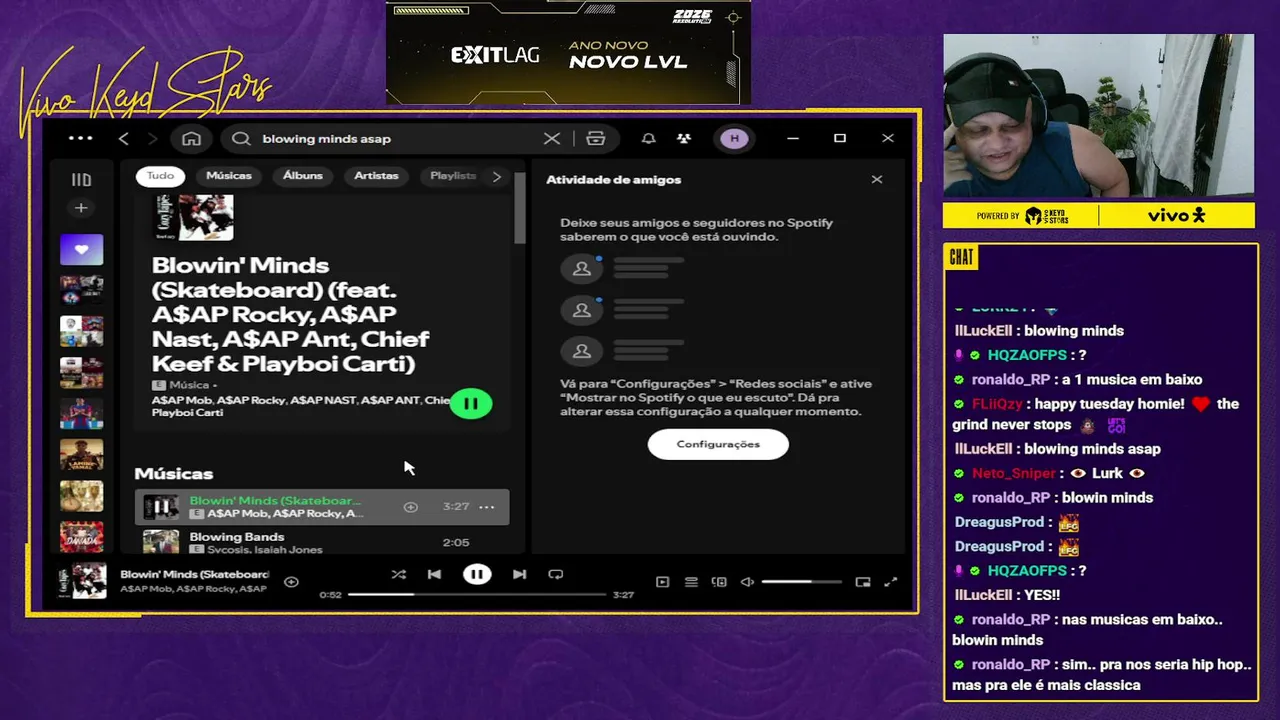Add now playing song to library

click(x=291, y=582)
